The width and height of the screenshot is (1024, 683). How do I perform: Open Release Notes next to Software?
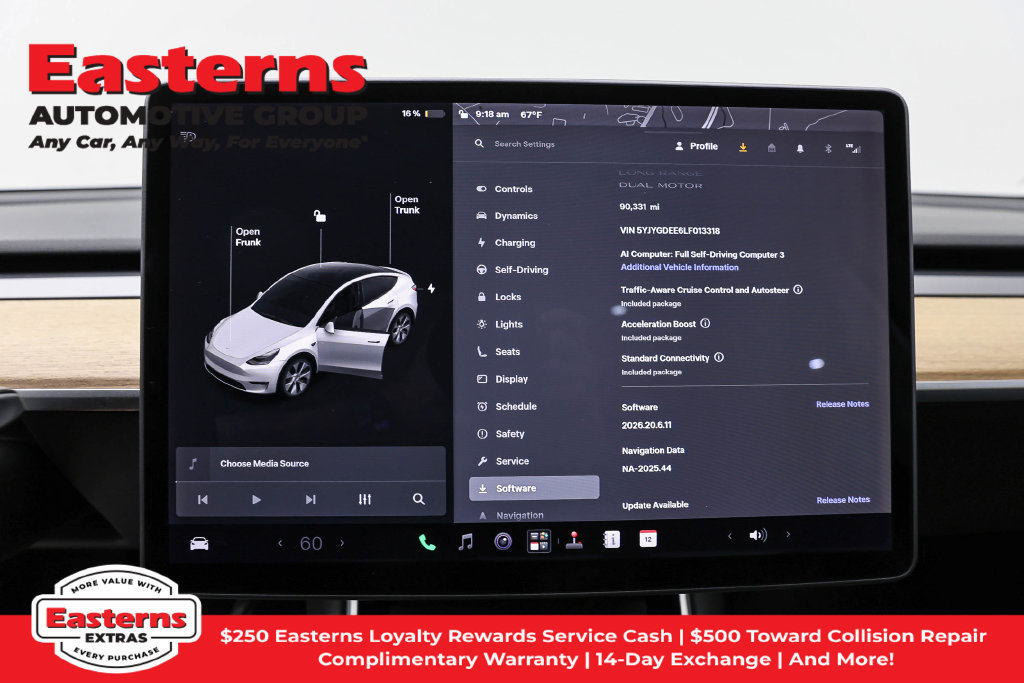842,404
